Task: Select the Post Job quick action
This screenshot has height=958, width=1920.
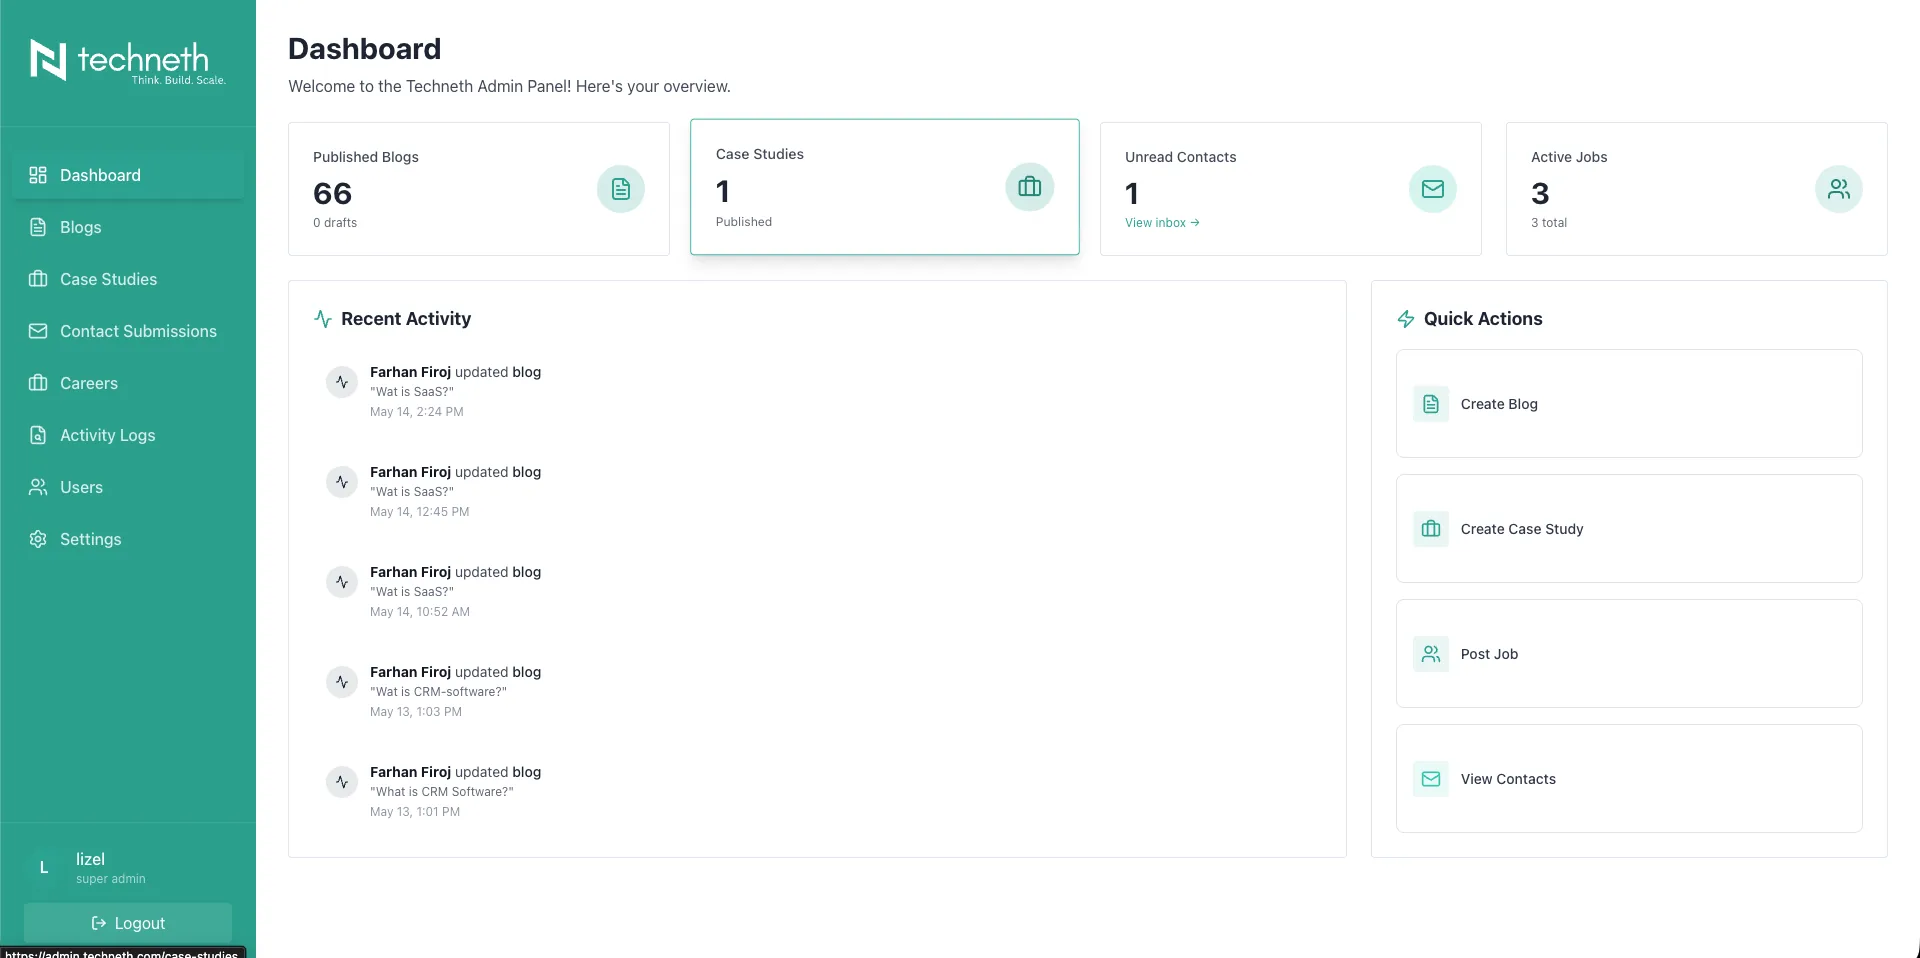Action: click(1629, 654)
